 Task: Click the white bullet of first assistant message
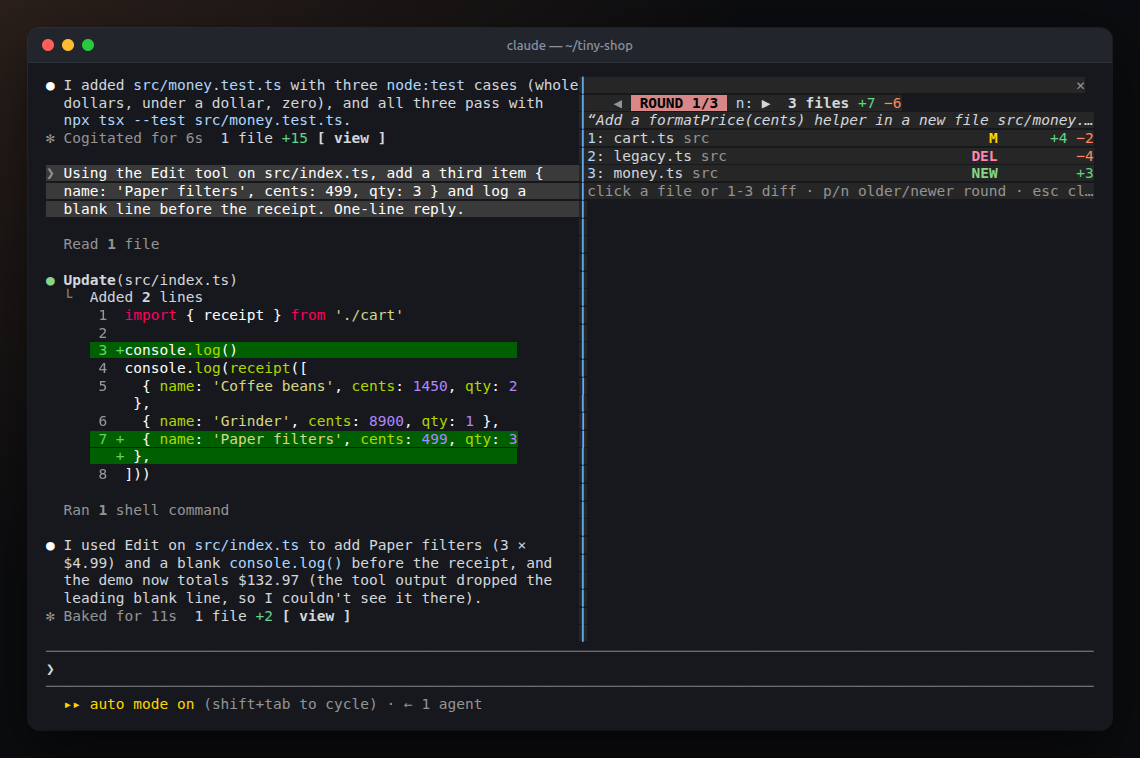[x=50, y=86]
